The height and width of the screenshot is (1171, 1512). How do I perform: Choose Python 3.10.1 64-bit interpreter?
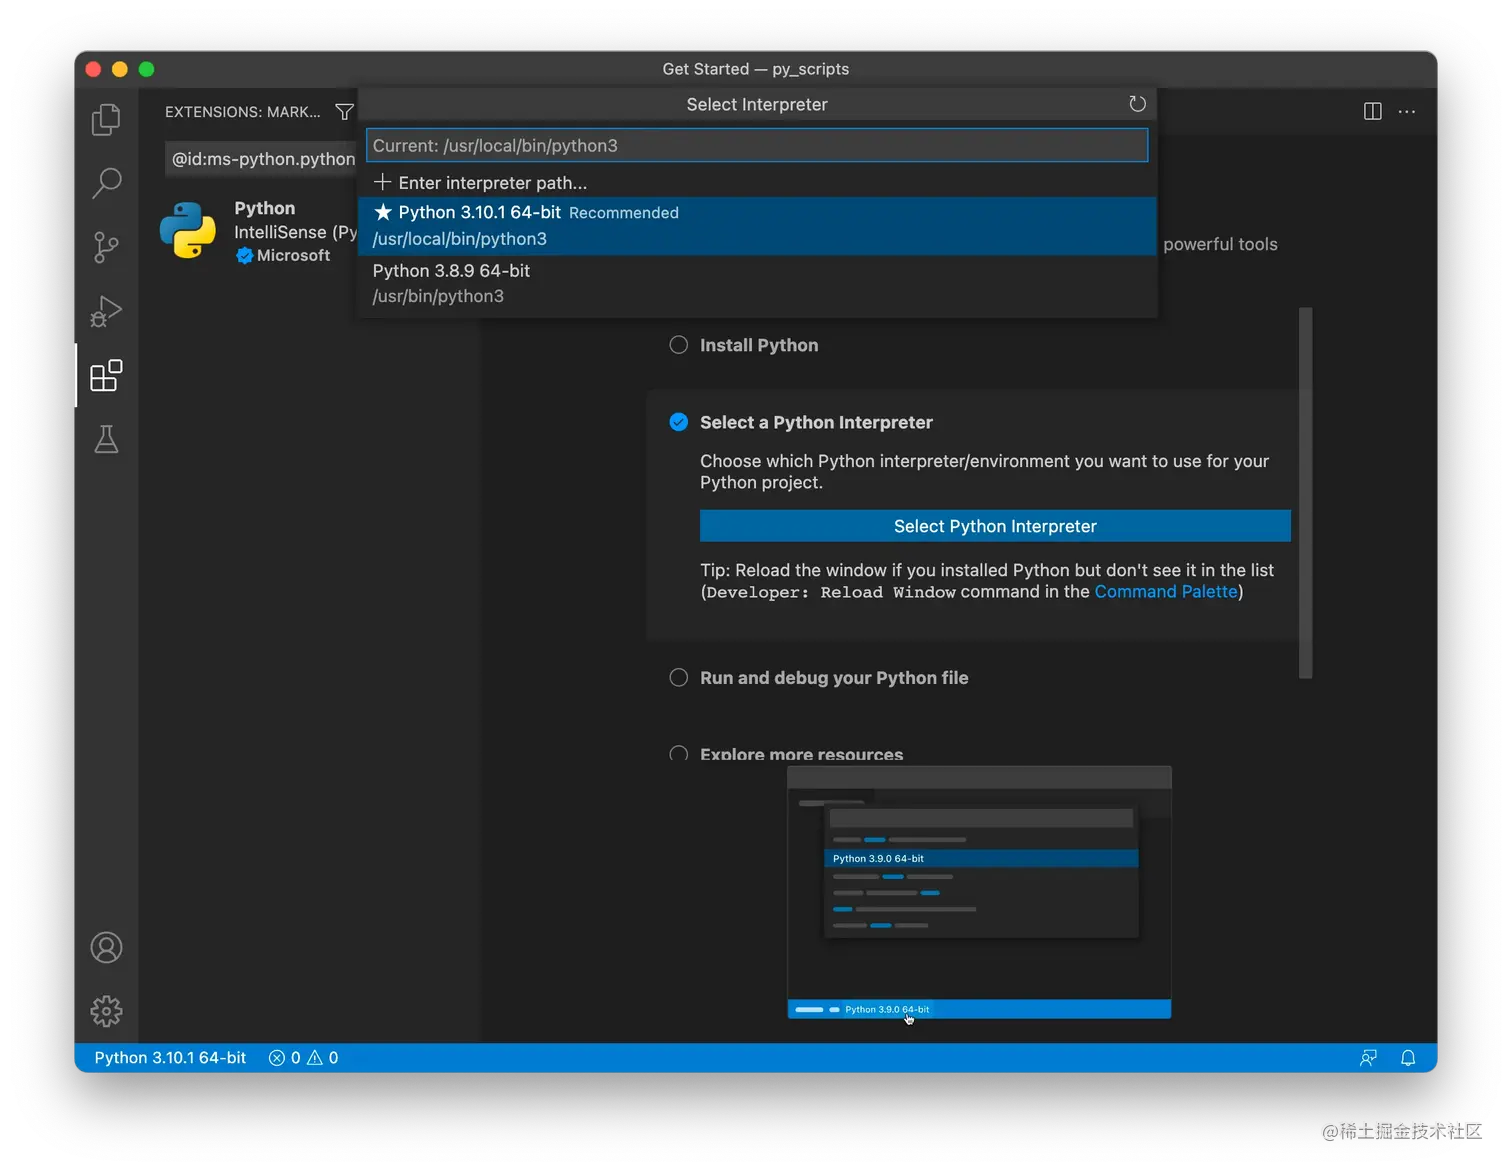[x=757, y=226]
